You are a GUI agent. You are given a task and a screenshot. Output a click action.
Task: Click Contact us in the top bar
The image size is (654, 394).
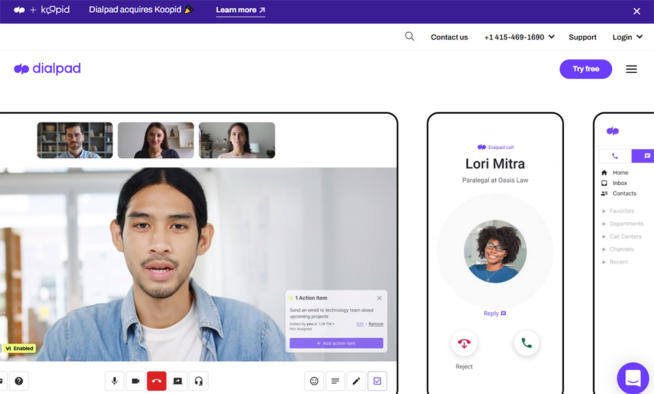coord(449,37)
